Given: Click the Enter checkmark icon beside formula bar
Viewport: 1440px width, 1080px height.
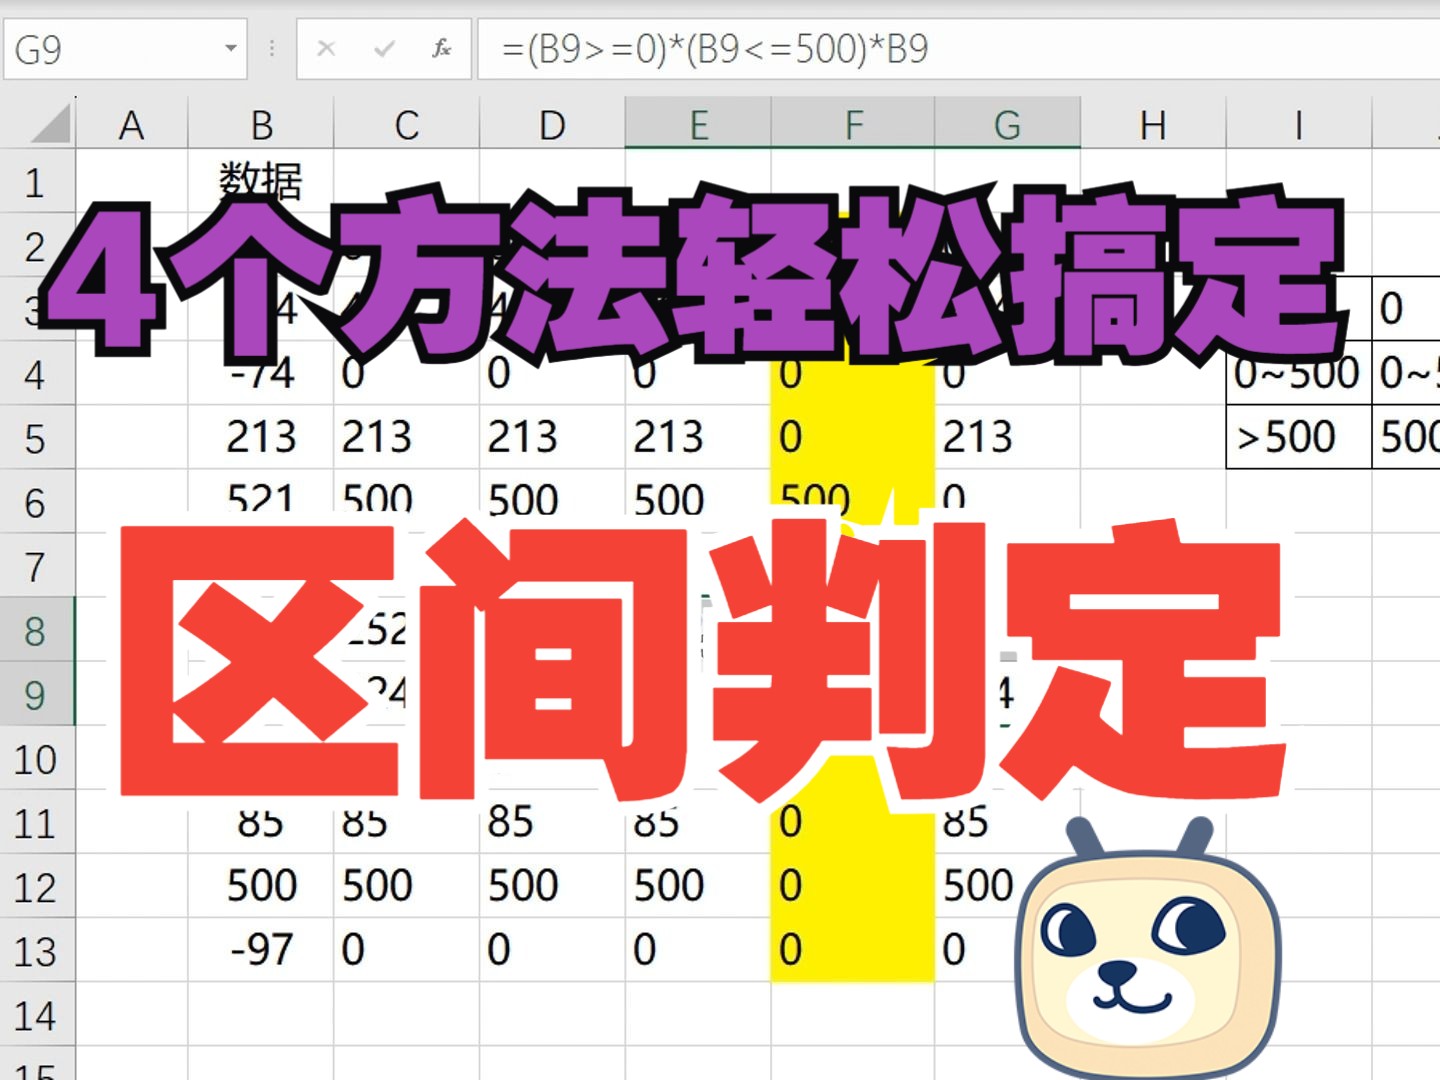Looking at the screenshot, I should pyautogui.click(x=384, y=48).
